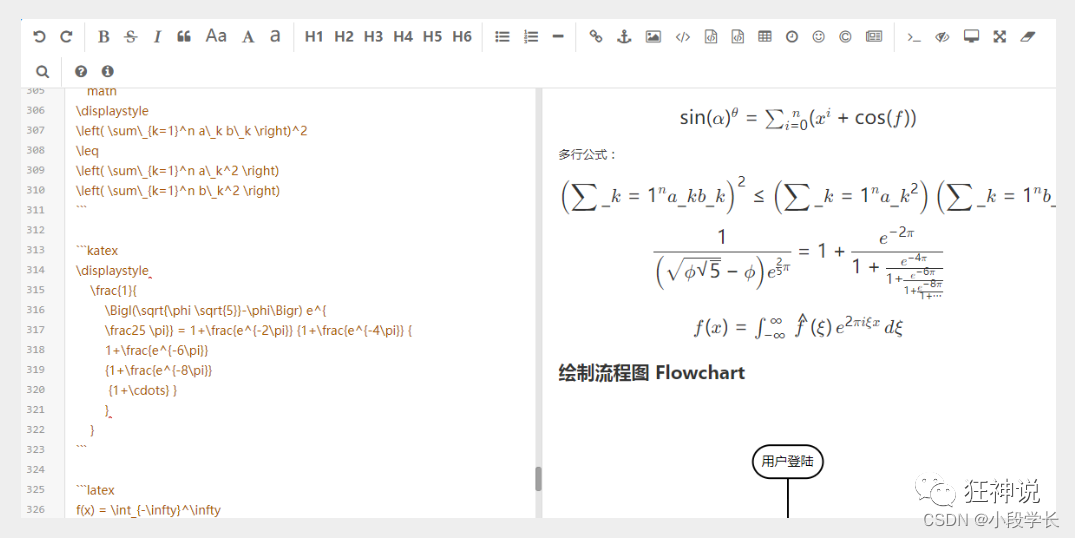Screen dimensions: 1075x538
Task: Convert selection to uppercase (A icon)
Action: coord(248,37)
